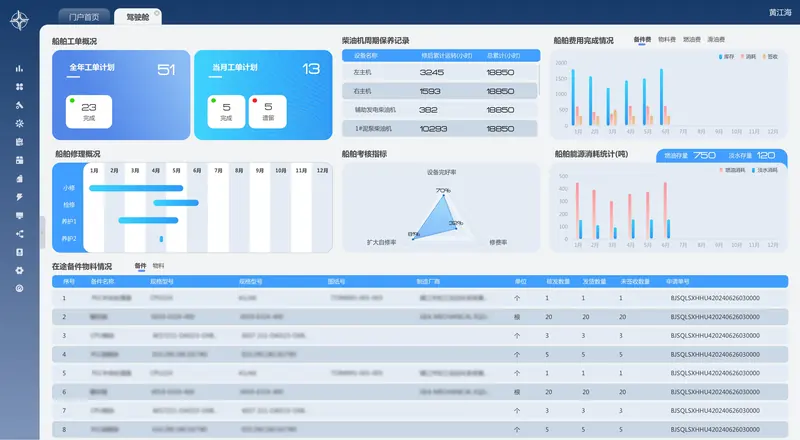Image resolution: width=800 pixels, height=440 pixels.
Task: Select the 辅助发电柴油机 maintenance row
Action: [440, 110]
